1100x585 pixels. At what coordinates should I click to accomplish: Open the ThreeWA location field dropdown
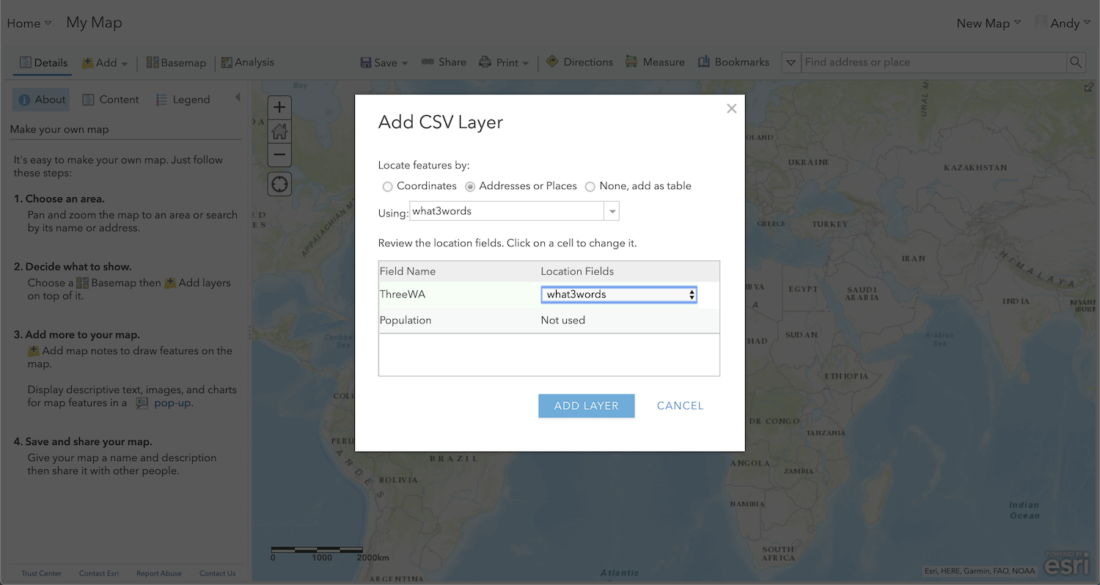tap(619, 295)
